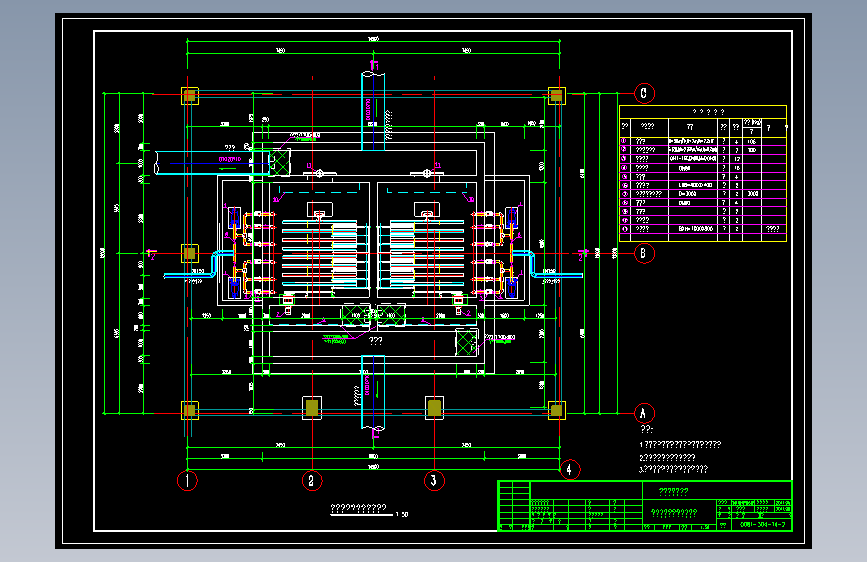Click the scale text 1:50 under the plan title
This screenshot has width=867, height=562.
point(402,514)
